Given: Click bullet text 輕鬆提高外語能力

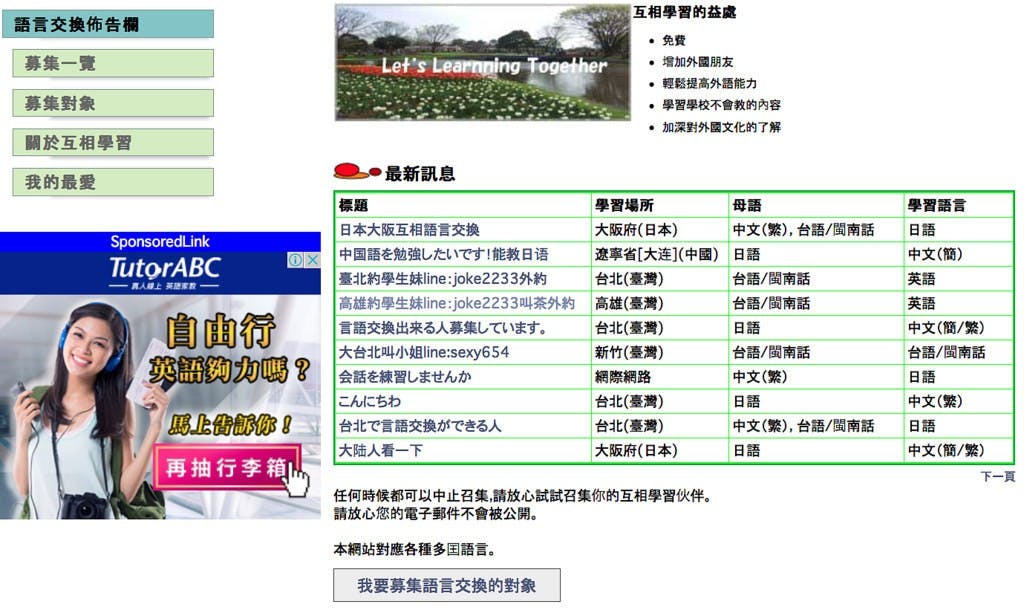Looking at the screenshot, I should tap(709, 84).
